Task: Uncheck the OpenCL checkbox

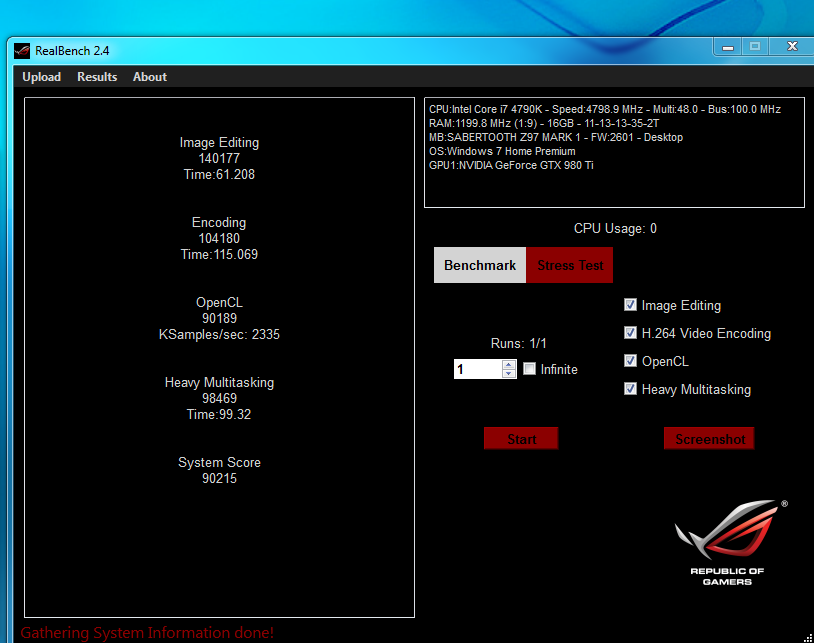Action: (630, 361)
